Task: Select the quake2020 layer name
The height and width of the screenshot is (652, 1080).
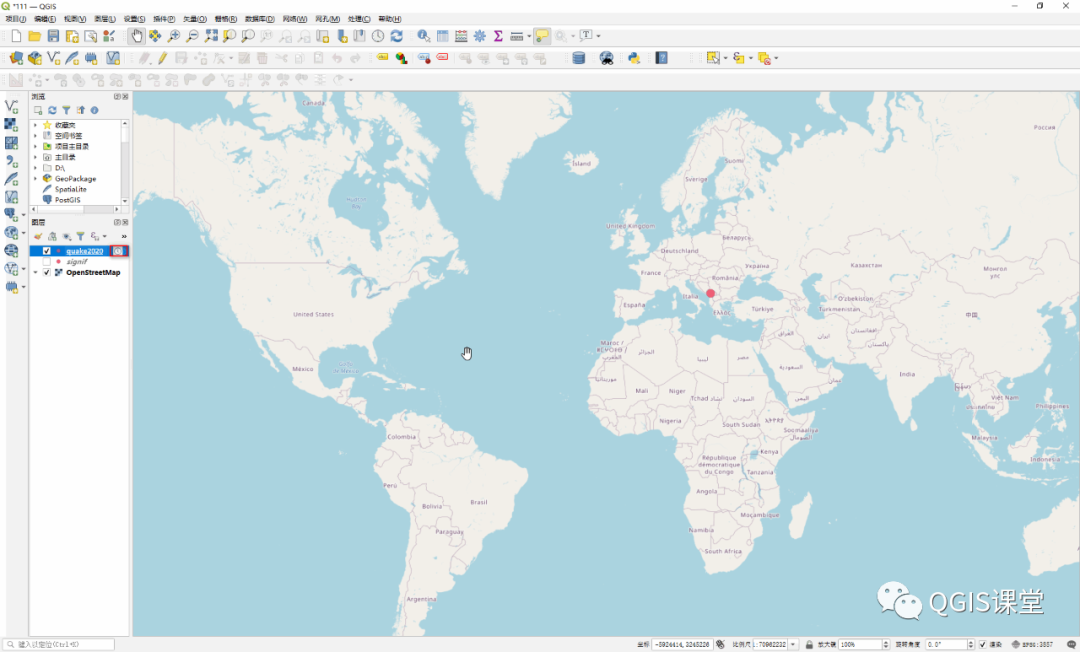Action: click(x=85, y=251)
